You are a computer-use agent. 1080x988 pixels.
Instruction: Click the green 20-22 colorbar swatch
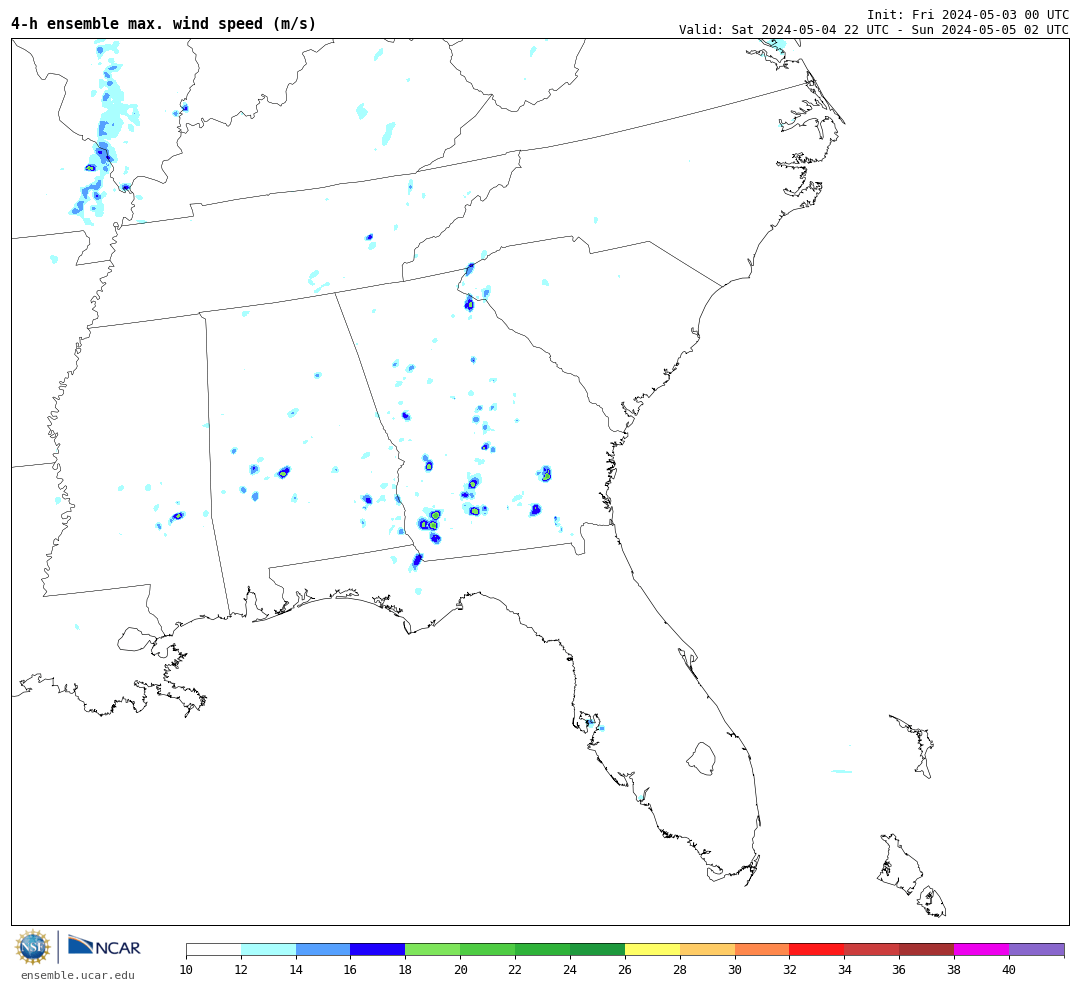(x=488, y=949)
